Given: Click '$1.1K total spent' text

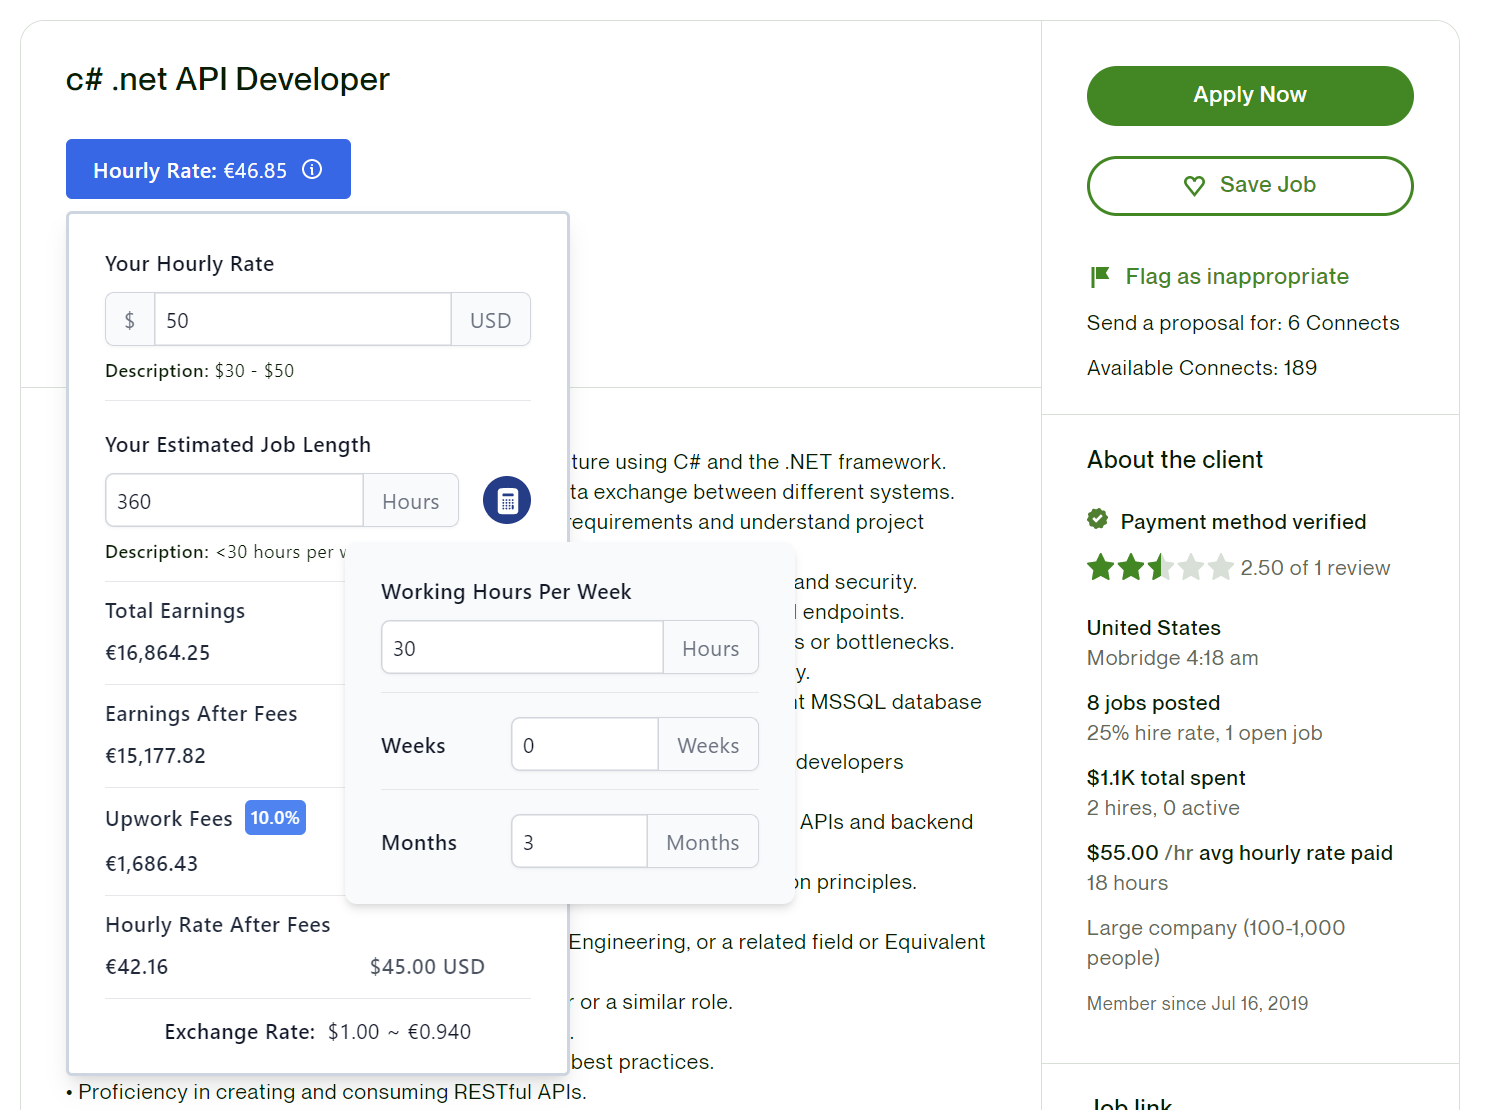Looking at the screenshot, I should [x=1166, y=778].
